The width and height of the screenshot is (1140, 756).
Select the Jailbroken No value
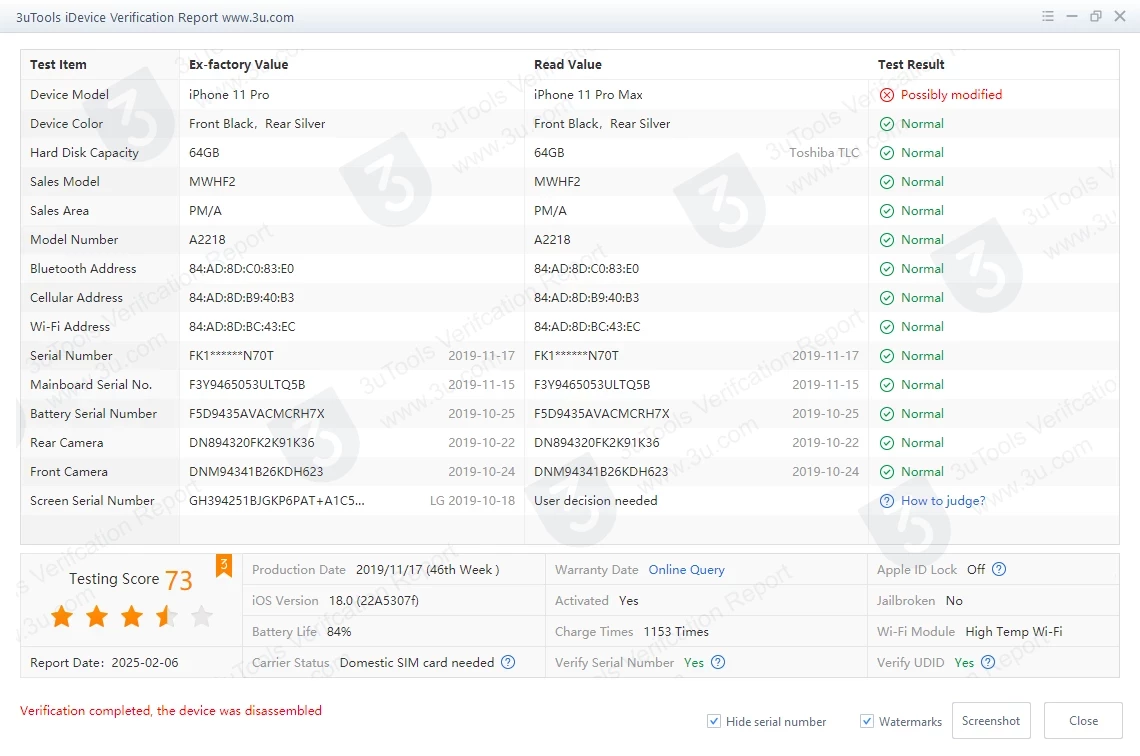tap(954, 601)
